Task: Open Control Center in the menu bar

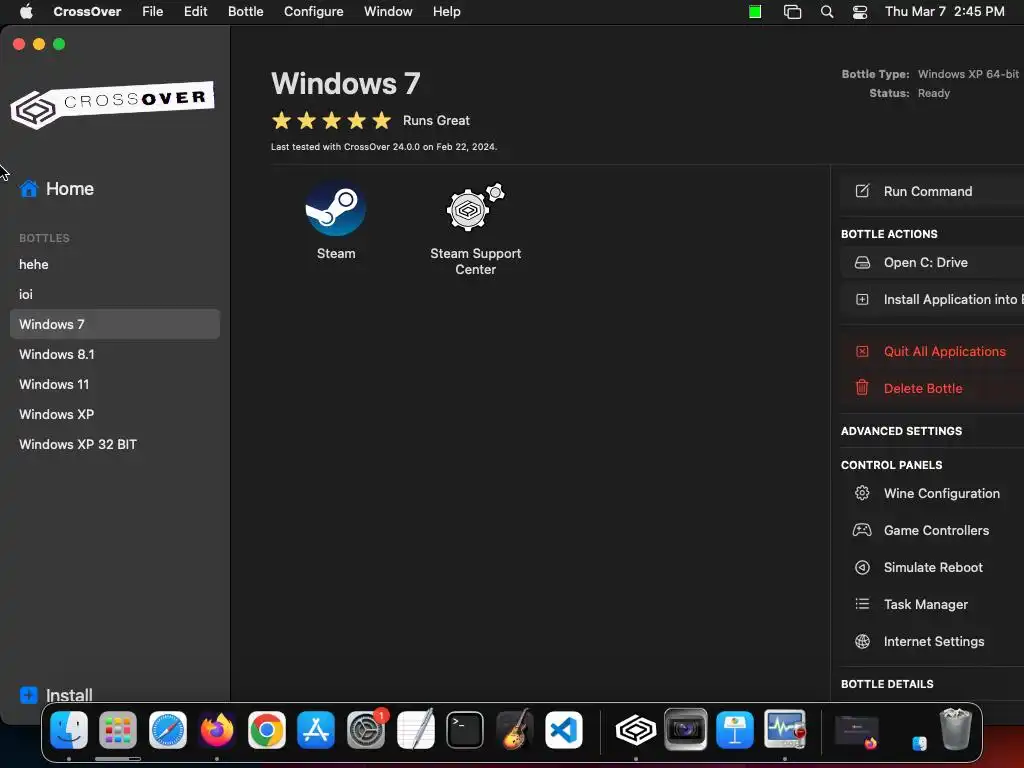Action: click(860, 12)
